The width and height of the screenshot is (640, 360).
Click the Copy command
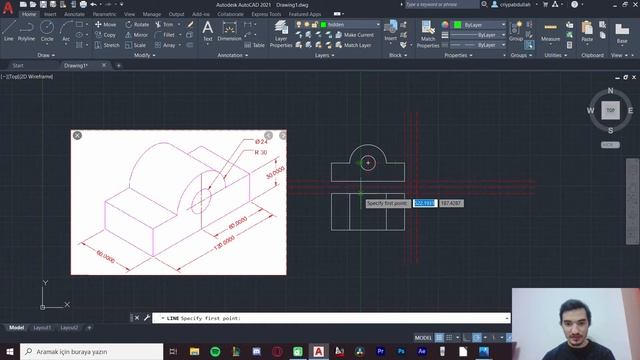105,35
